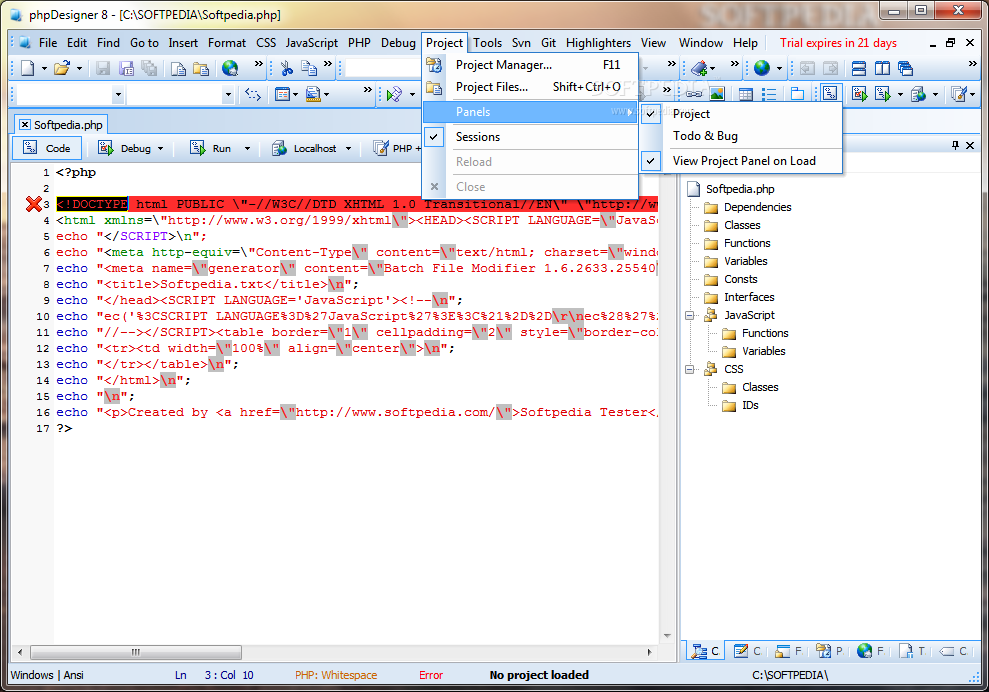Open the Highlighters menu
The width and height of the screenshot is (989, 692).
(x=598, y=43)
